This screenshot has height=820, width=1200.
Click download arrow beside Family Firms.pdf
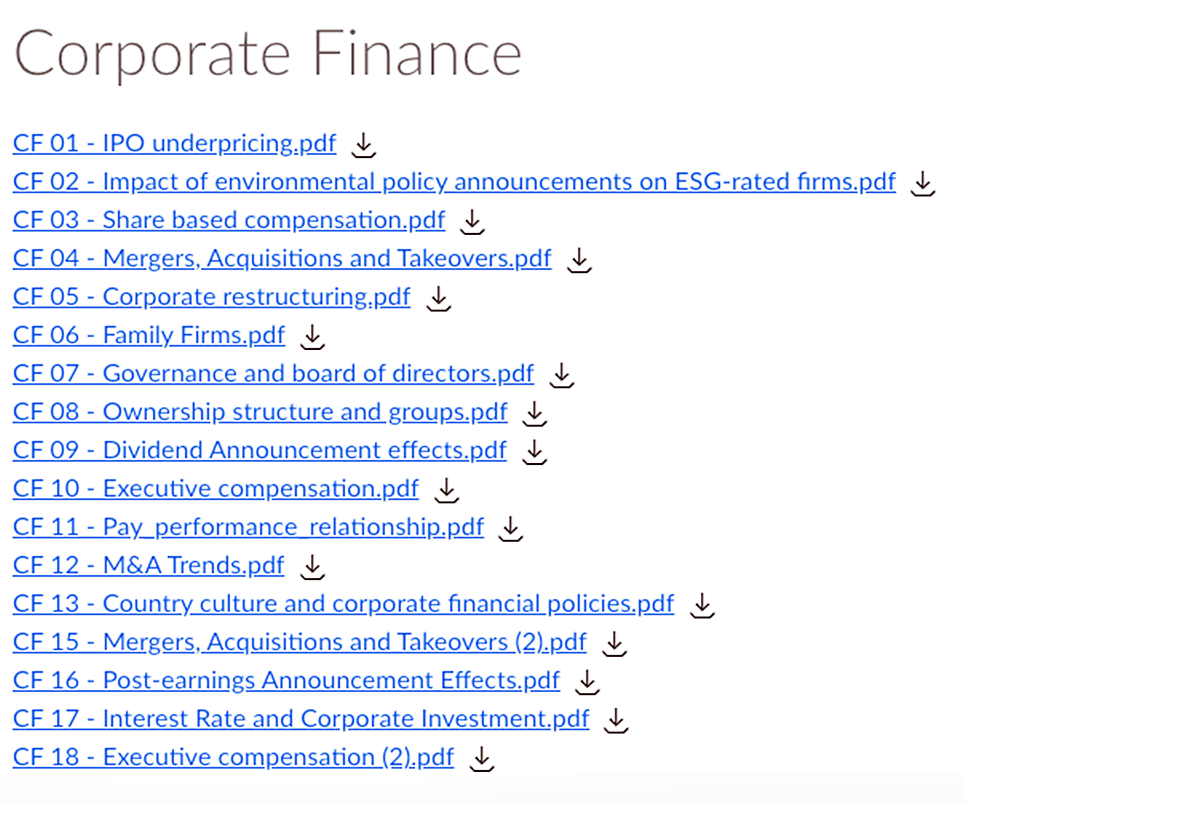(x=313, y=336)
